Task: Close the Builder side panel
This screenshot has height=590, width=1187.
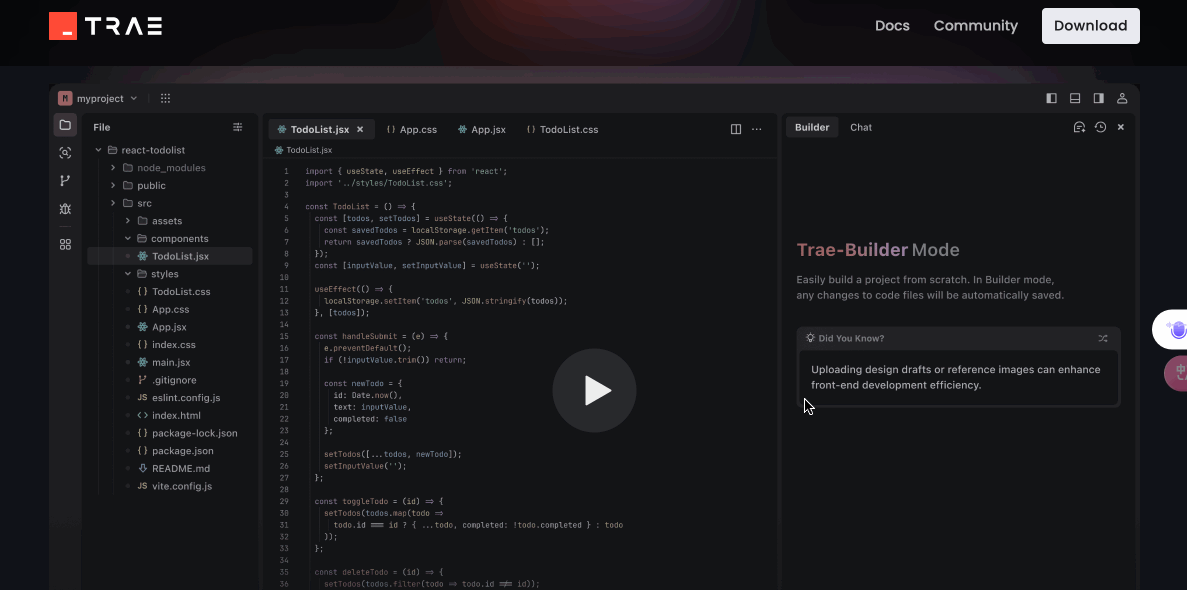Action: [1121, 127]
